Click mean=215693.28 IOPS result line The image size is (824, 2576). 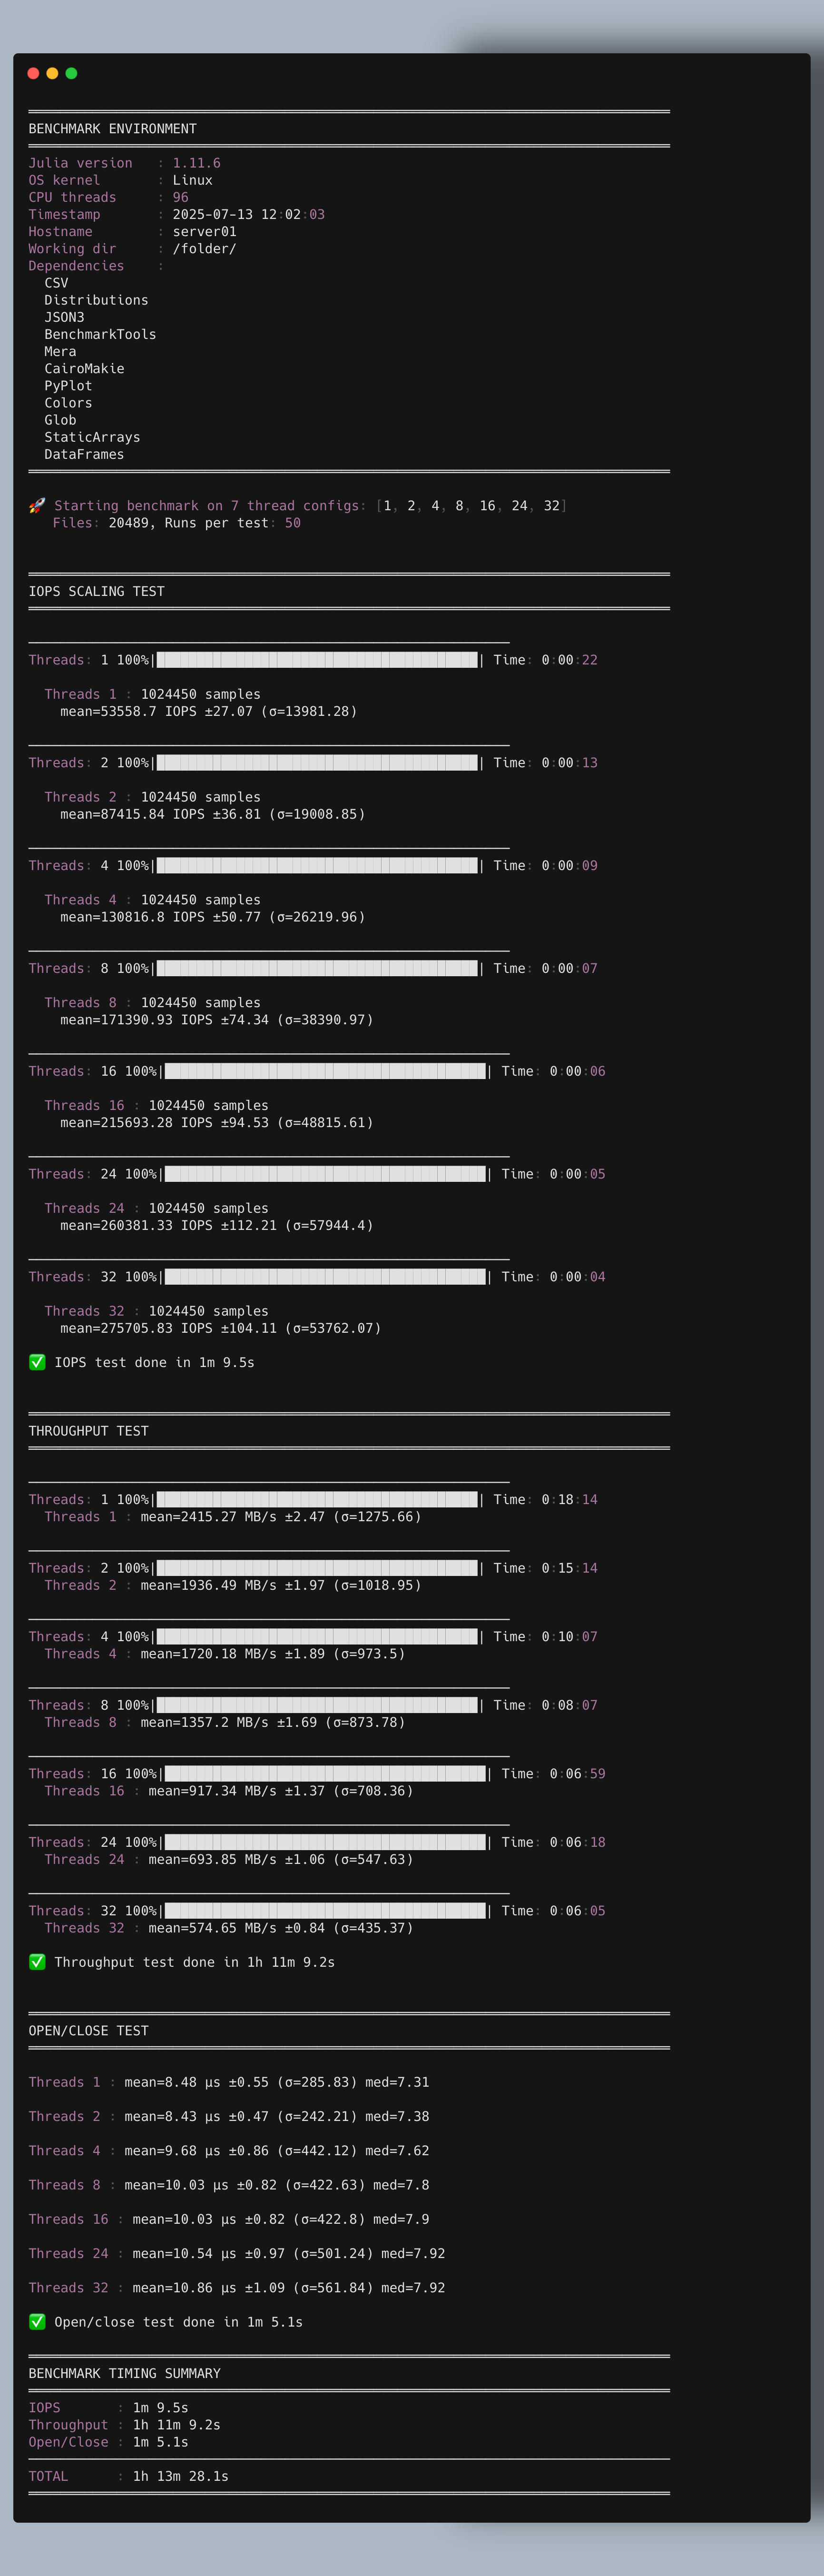tap(216, 1123)
